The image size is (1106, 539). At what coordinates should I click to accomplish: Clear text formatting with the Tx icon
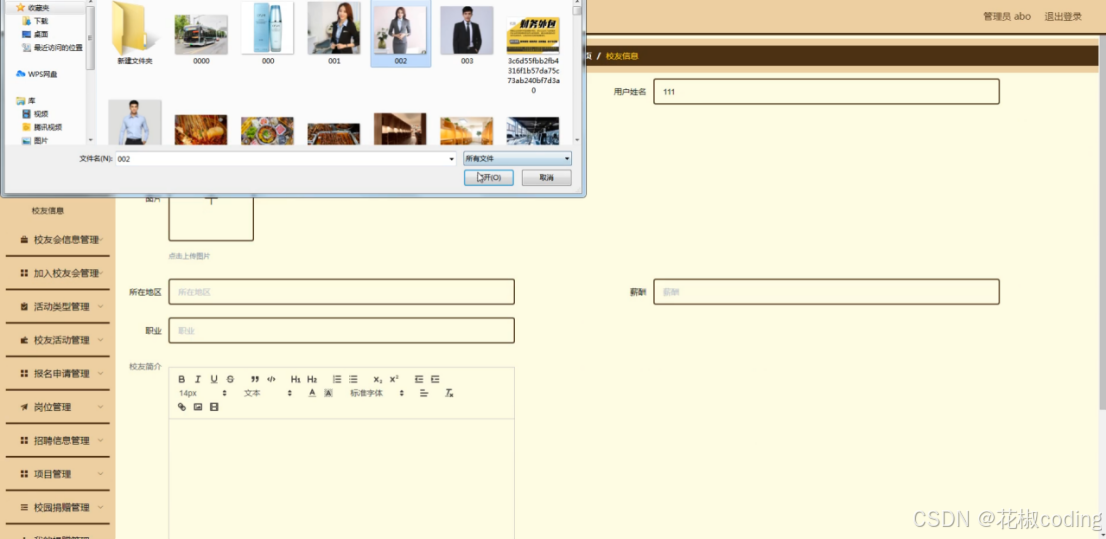[x=449, y=393]
